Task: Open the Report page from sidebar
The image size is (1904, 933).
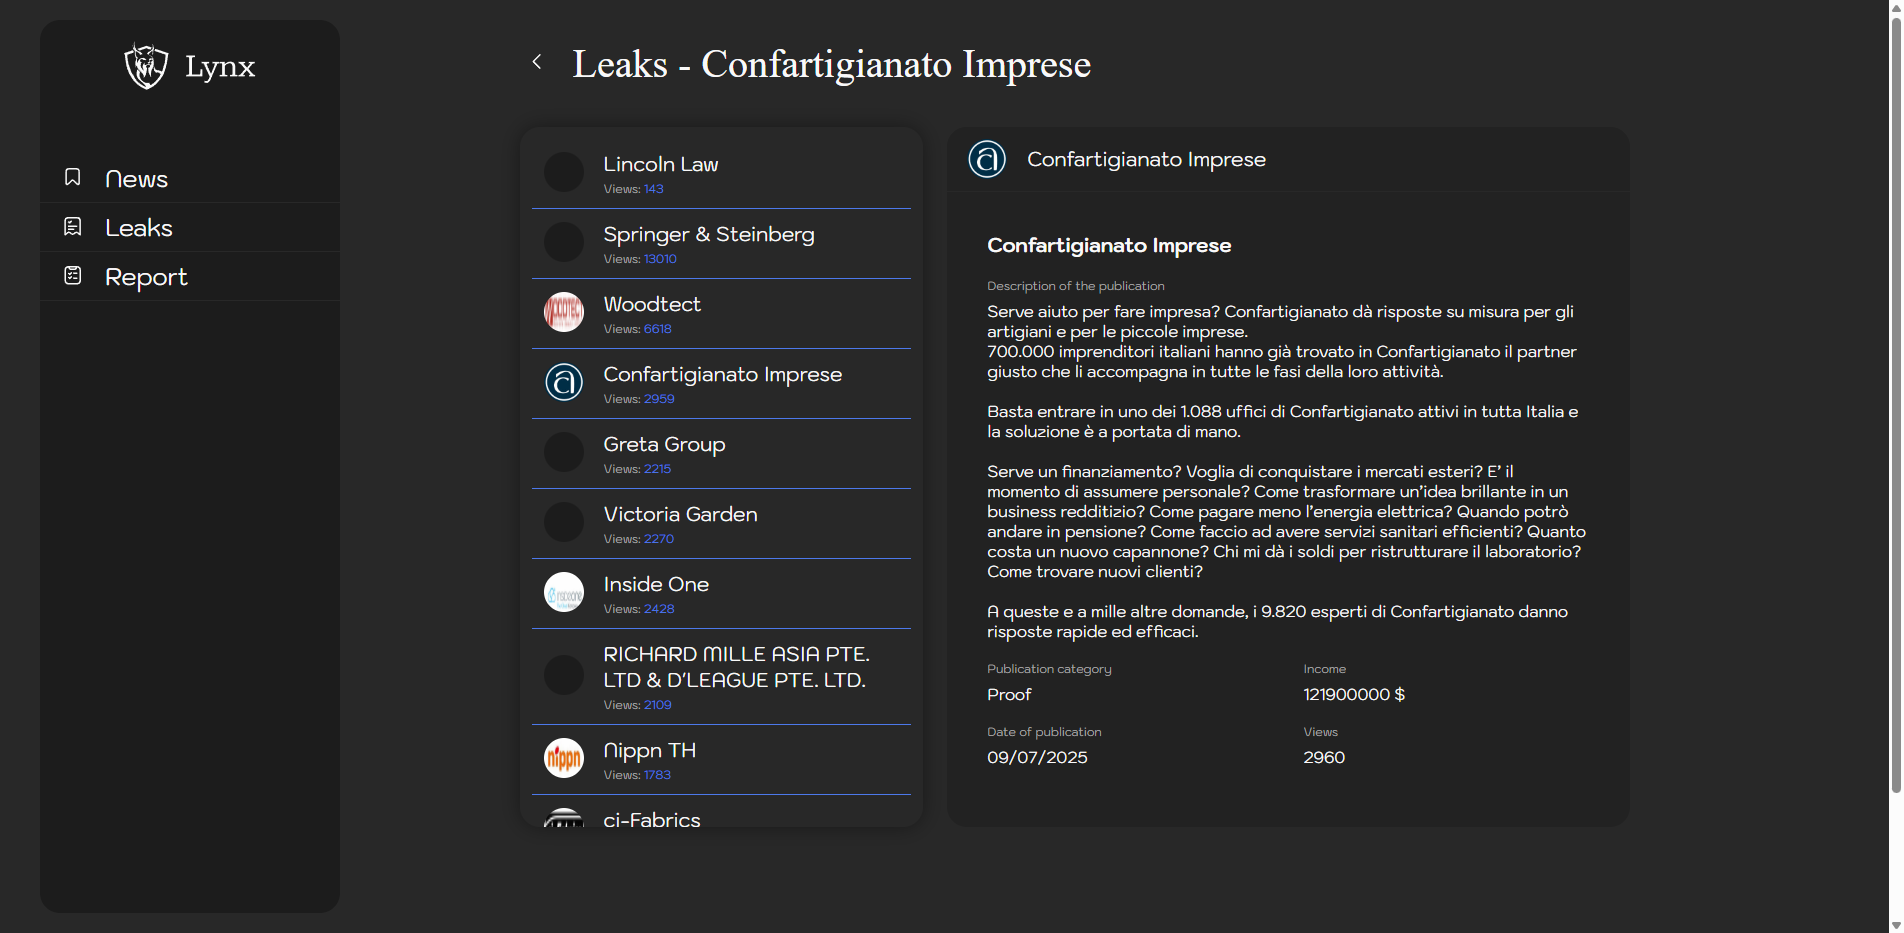Action: tap(146, 277)
